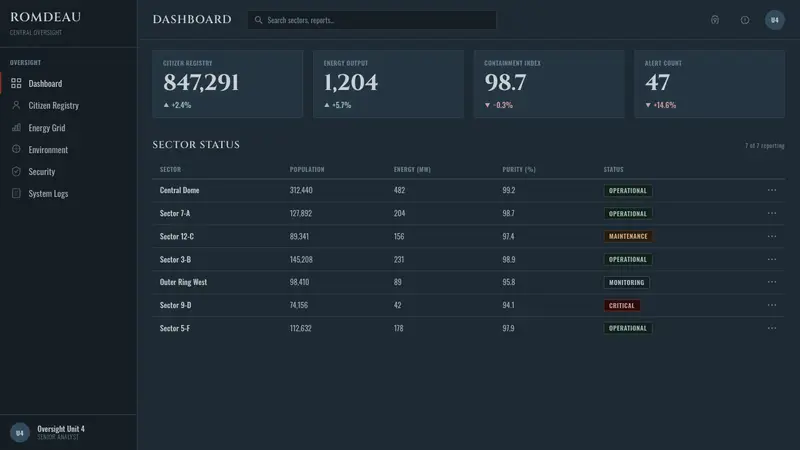Screen dimensions: 800x450
Task: Click the down arrow beside +14.6%
Action: point(648,105)
